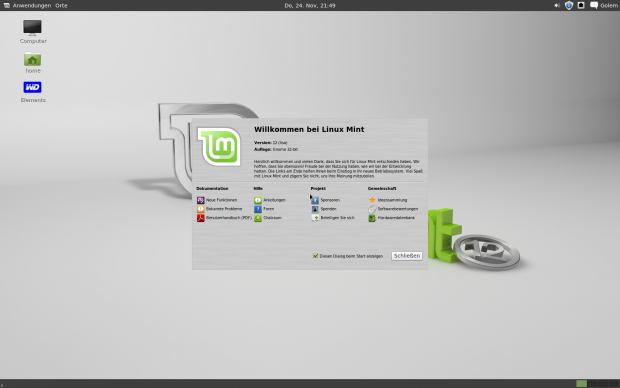Click the 'Dokumentation' column heading
This screenshot has width=620, height=388.
click(x=212, y=189)
